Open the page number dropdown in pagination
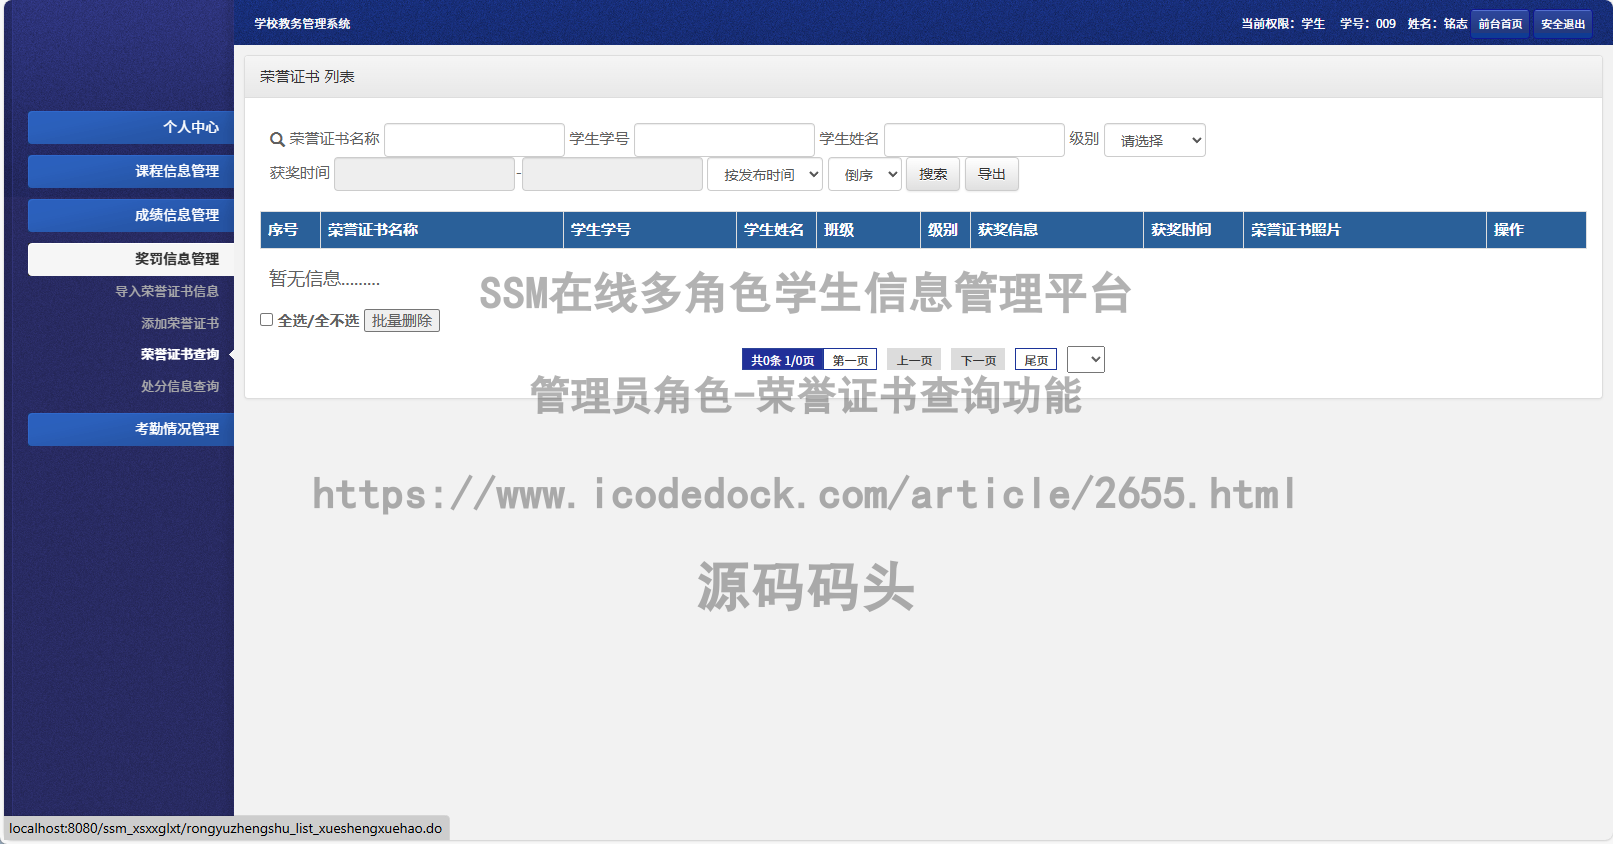Viewport: 1613px width, 844px height. tap(1085, 360)
